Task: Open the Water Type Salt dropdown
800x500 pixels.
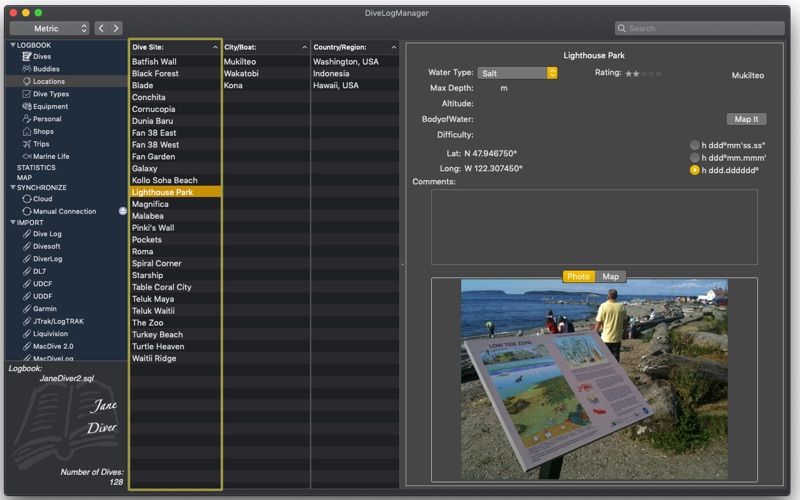Action: tap(517, 73)
